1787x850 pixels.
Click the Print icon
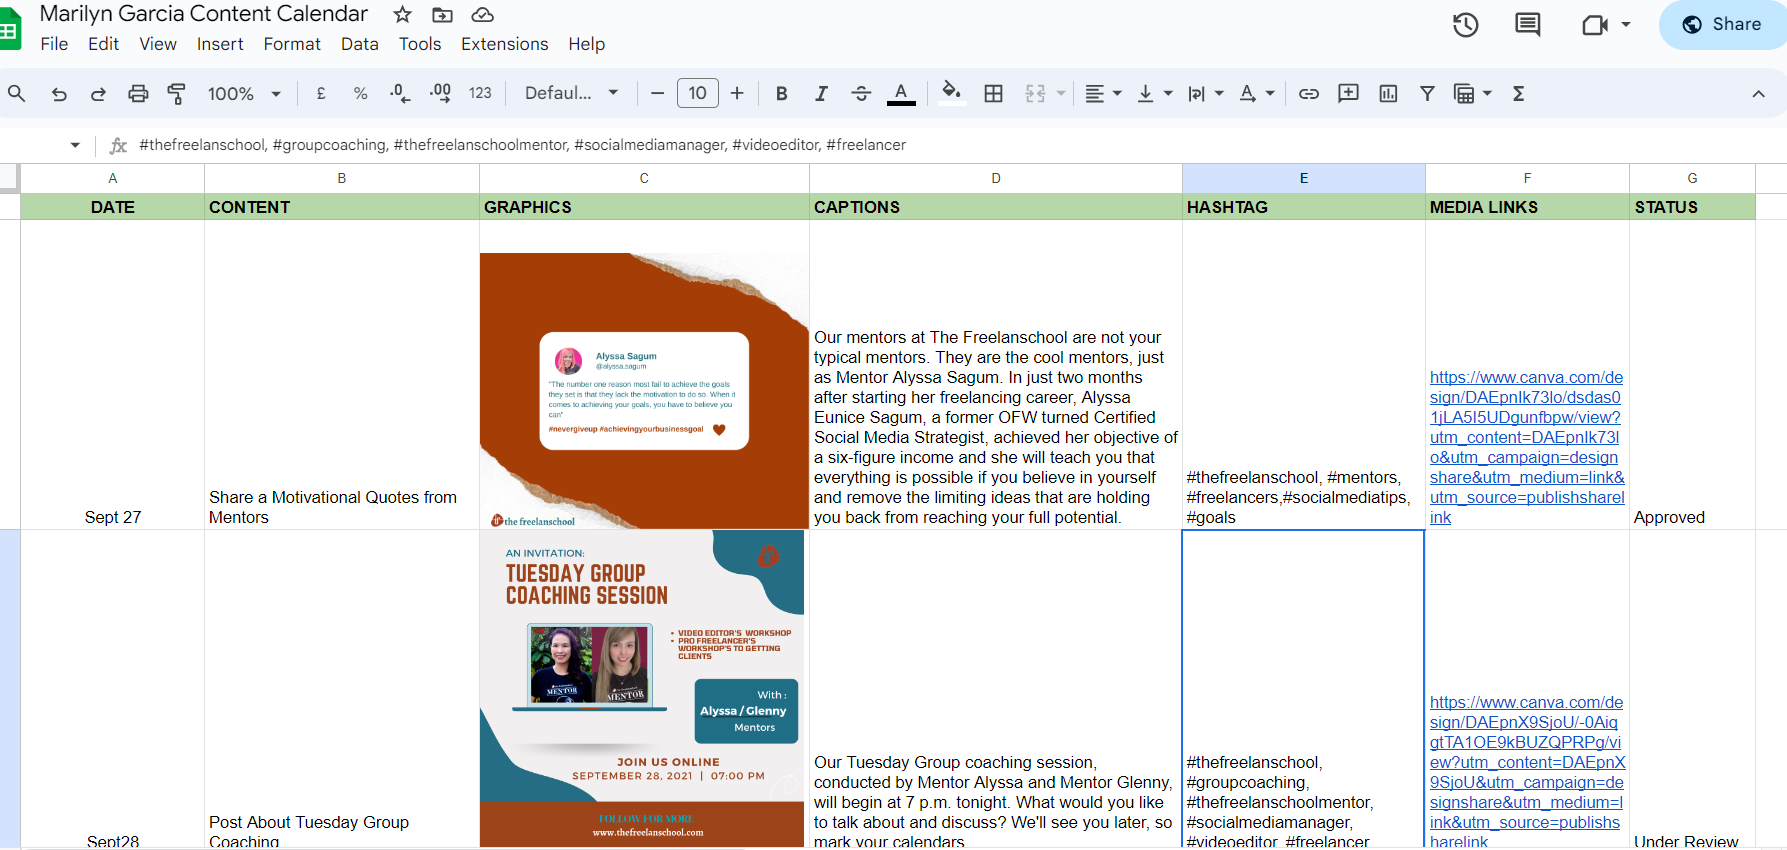click(x=138, y=94)
